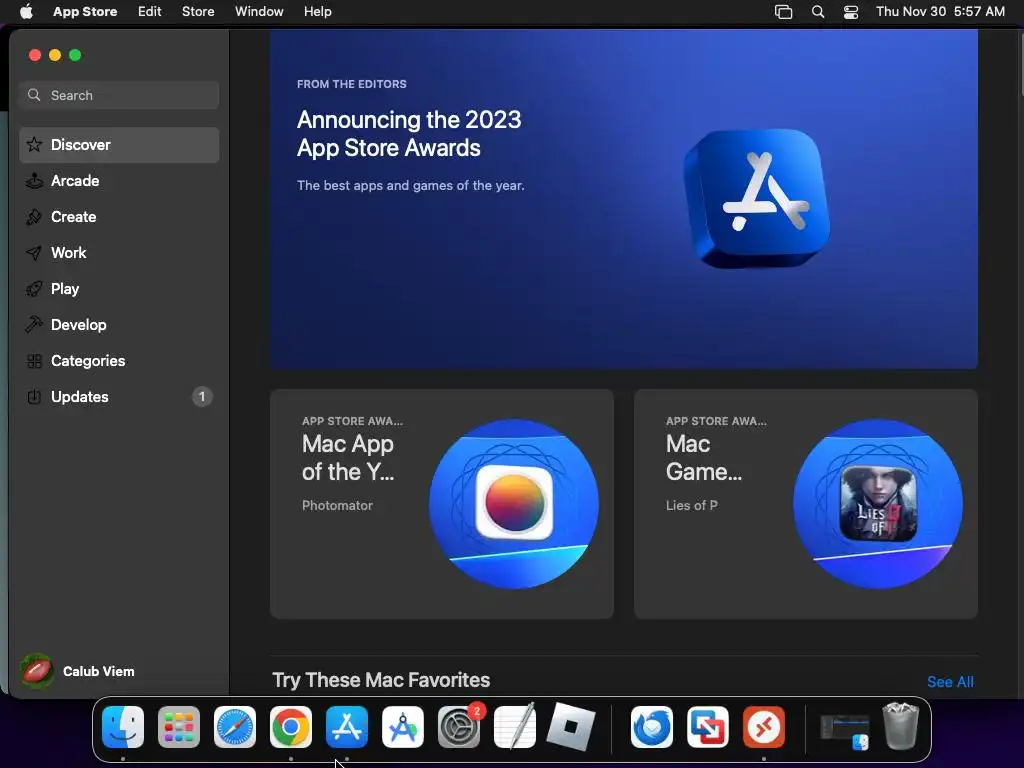Screen dimensions: 1024x768
Task: Click the Lies of P label text
Action: point(692,505)
